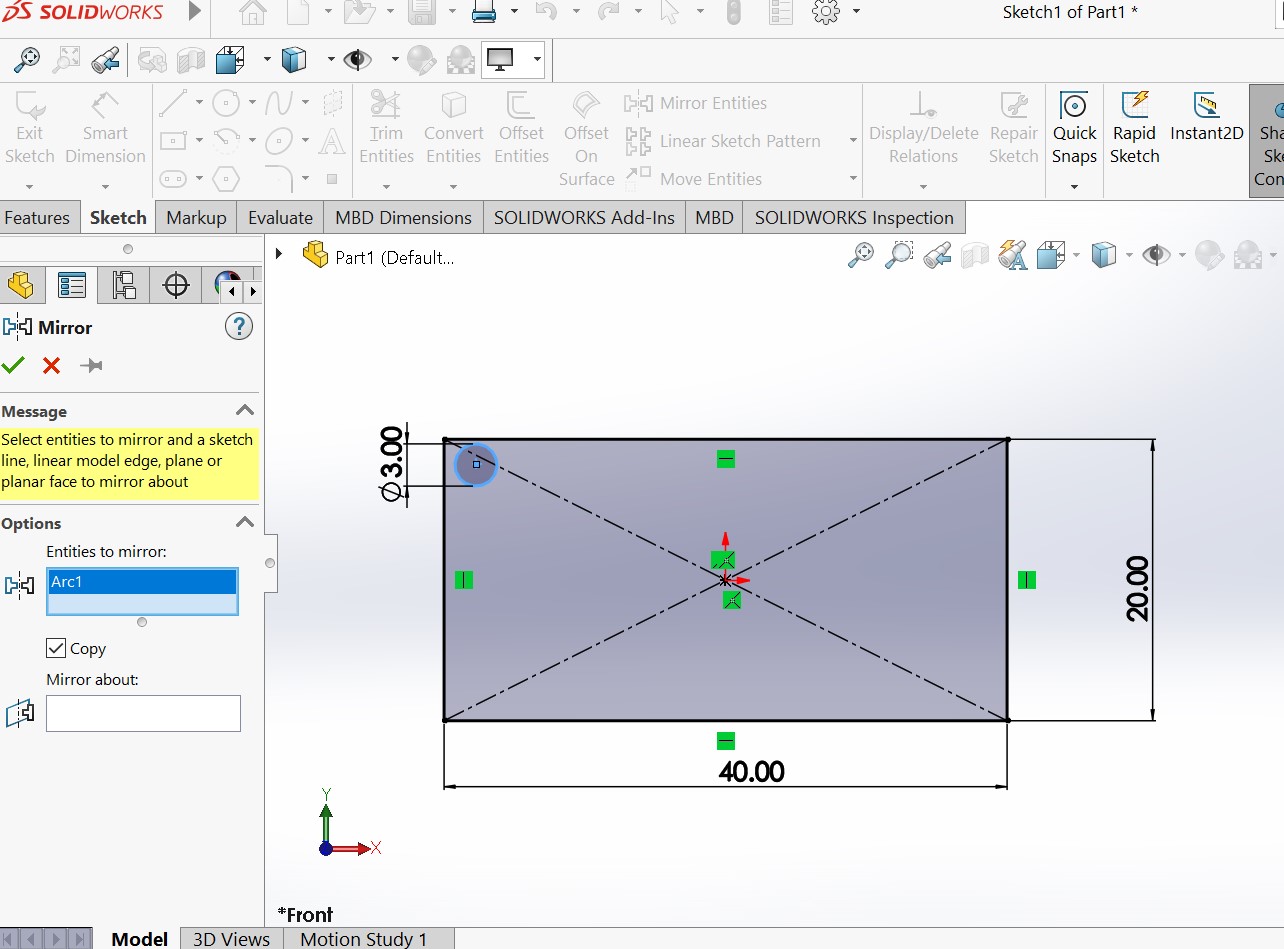Switch to the DimXpertManager crosshair tab icon
The height and width of the screenshot is (949, 1284).
176,285
